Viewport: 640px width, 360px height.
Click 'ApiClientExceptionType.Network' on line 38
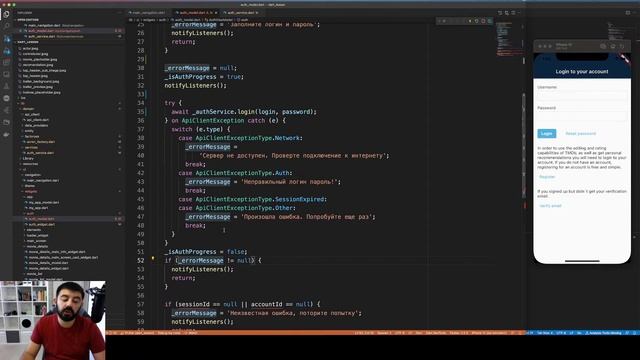click(x=248, y=138)
